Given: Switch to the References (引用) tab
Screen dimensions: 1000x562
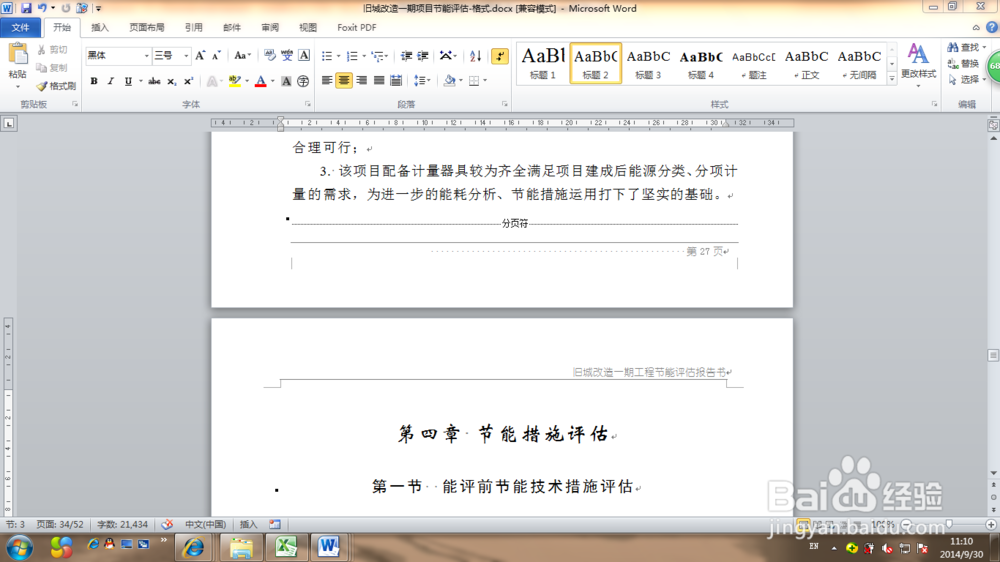Looking at the screenshot, I should point(193,27).
